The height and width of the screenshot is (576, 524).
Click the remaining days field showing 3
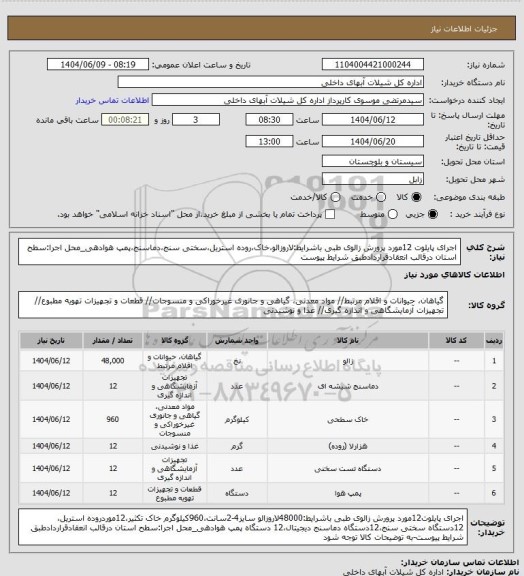pos(196,120)
